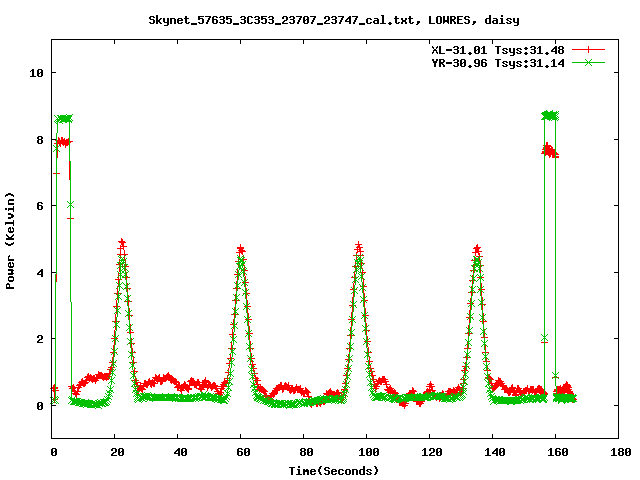640x480 pixels.
Task: Click the y-axis tick label 4
Action: (40, 273)
